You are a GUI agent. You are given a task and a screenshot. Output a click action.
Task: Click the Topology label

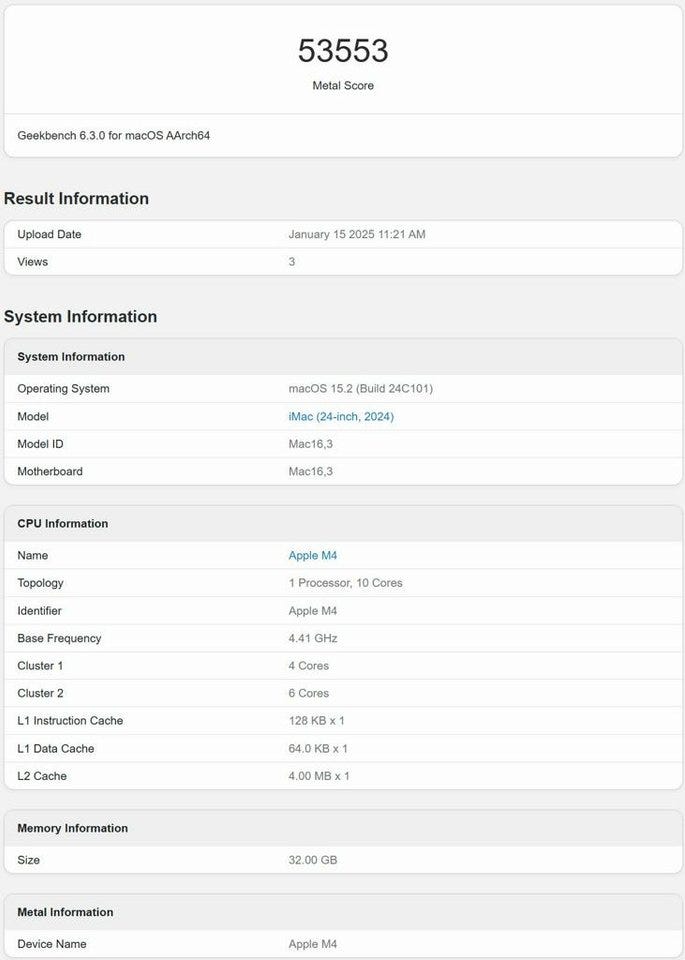click(x=40, y=583)
